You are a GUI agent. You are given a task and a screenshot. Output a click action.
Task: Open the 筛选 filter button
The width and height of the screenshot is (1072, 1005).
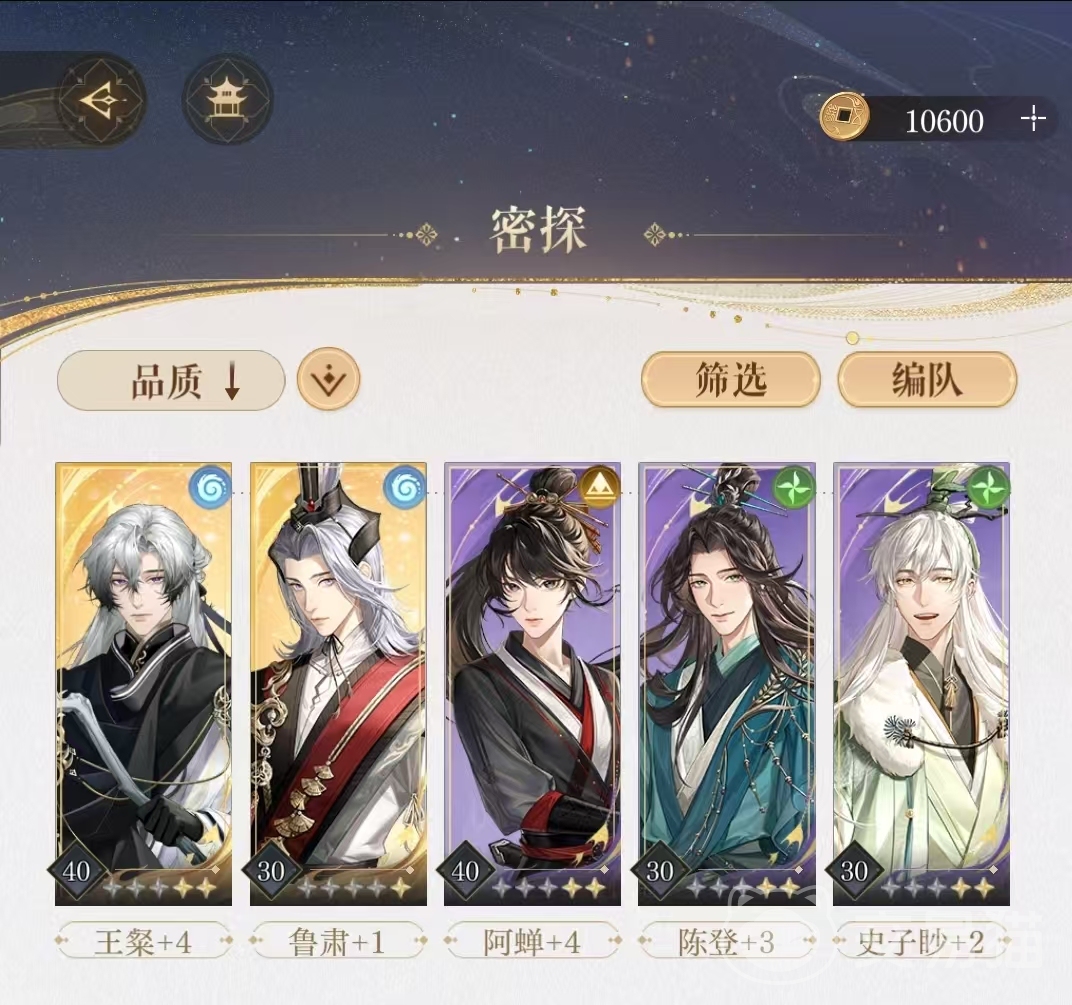(x=730, y=379)
